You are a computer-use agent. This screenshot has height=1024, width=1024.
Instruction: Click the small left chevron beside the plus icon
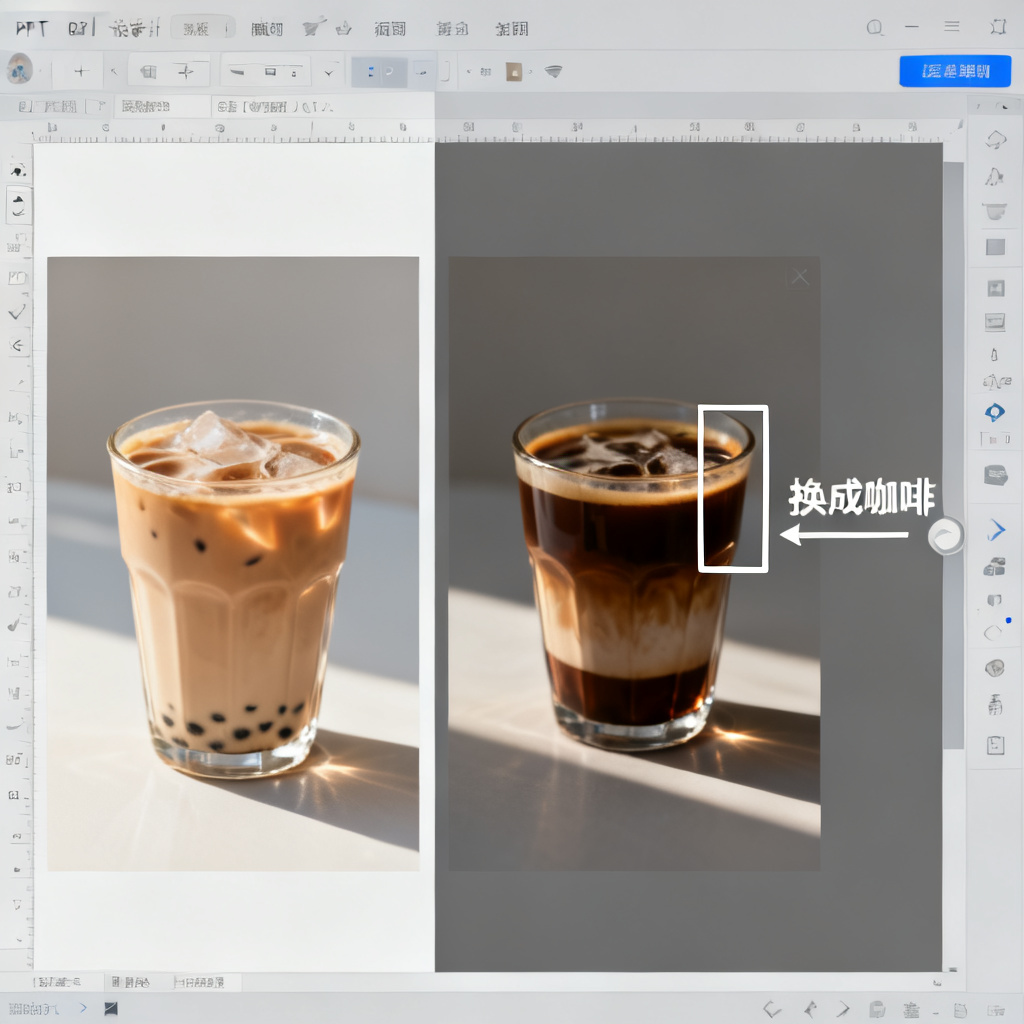[114, 72]
